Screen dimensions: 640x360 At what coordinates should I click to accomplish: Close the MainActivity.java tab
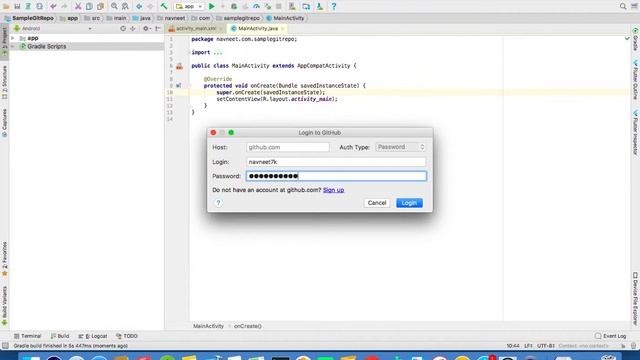coord(282,29)
